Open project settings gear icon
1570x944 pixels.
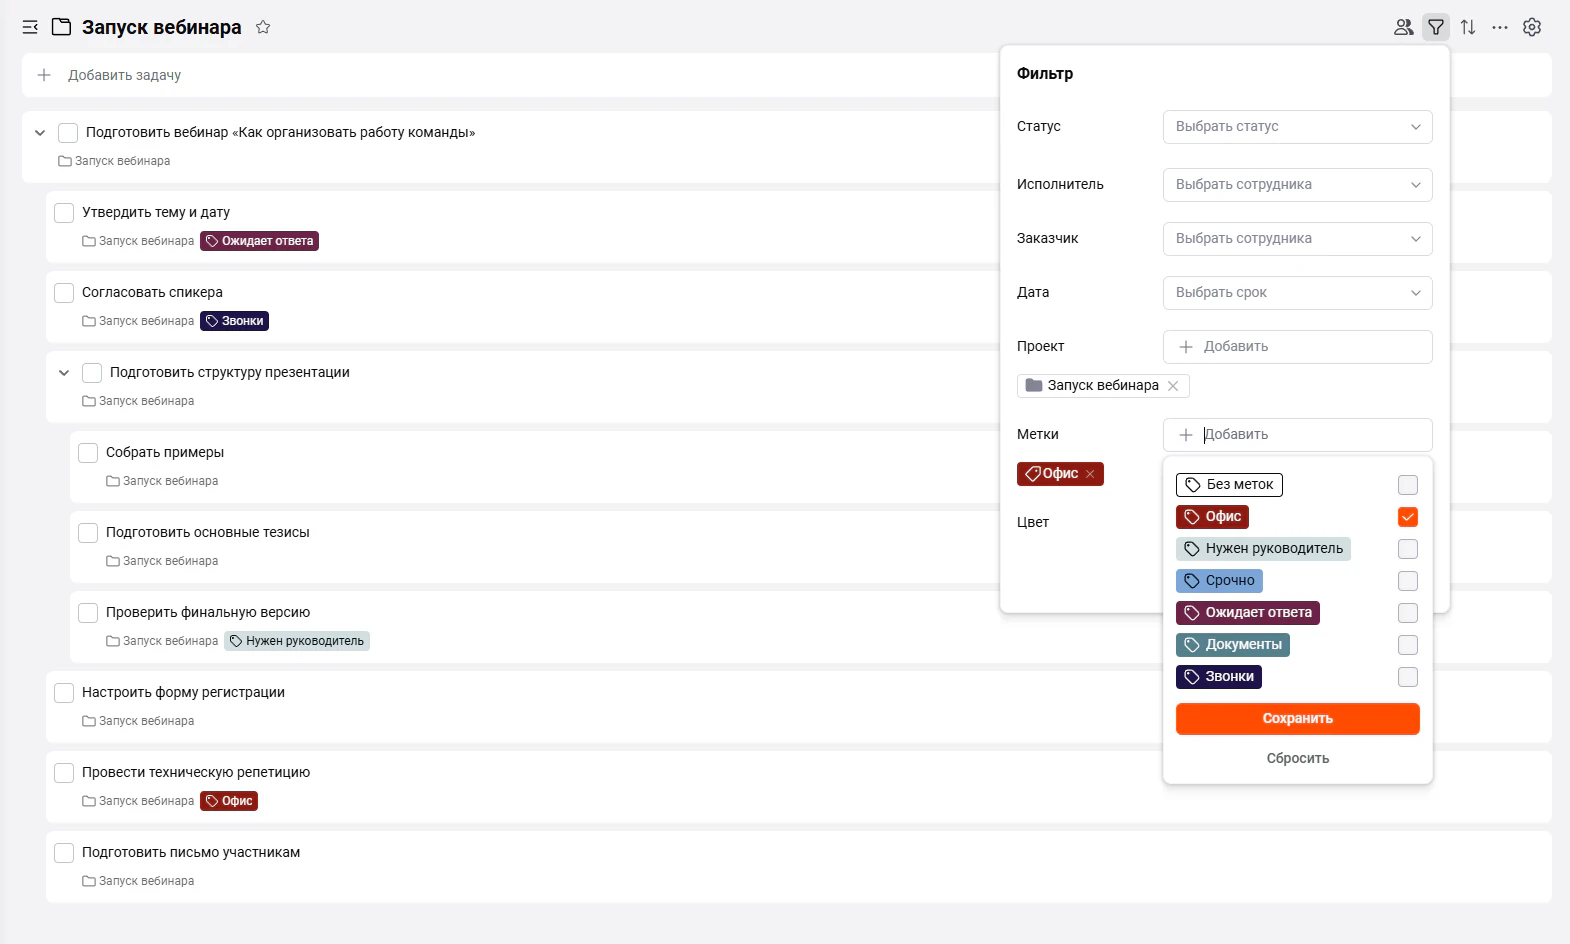[1532, 27]
